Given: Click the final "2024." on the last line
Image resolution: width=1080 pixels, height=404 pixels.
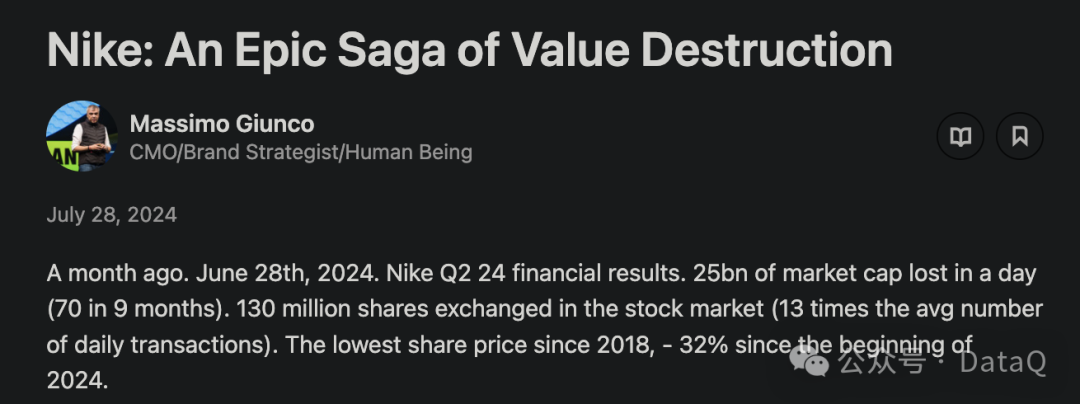Looking at the screenshot, I should (77, 380).
